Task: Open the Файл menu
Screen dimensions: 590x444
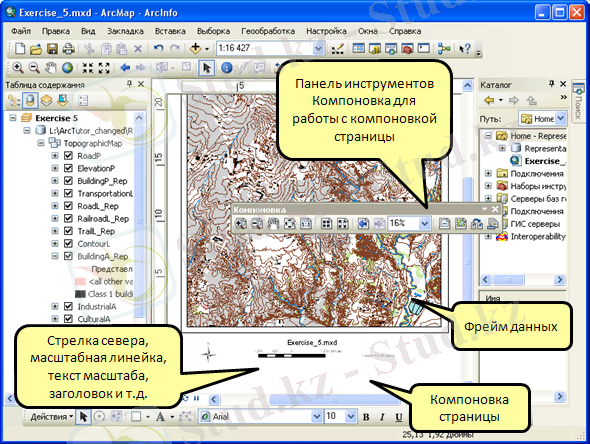Action: point(21,31)
